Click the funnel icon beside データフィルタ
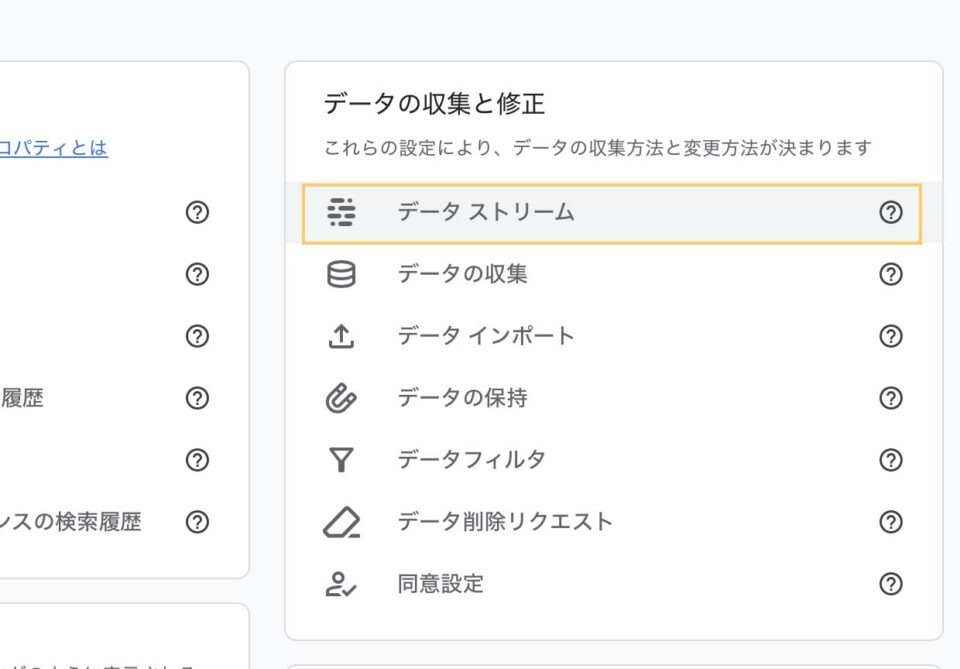Image resolution: width=960 pixels, height=669 pixels. click(x=341, y=460)
